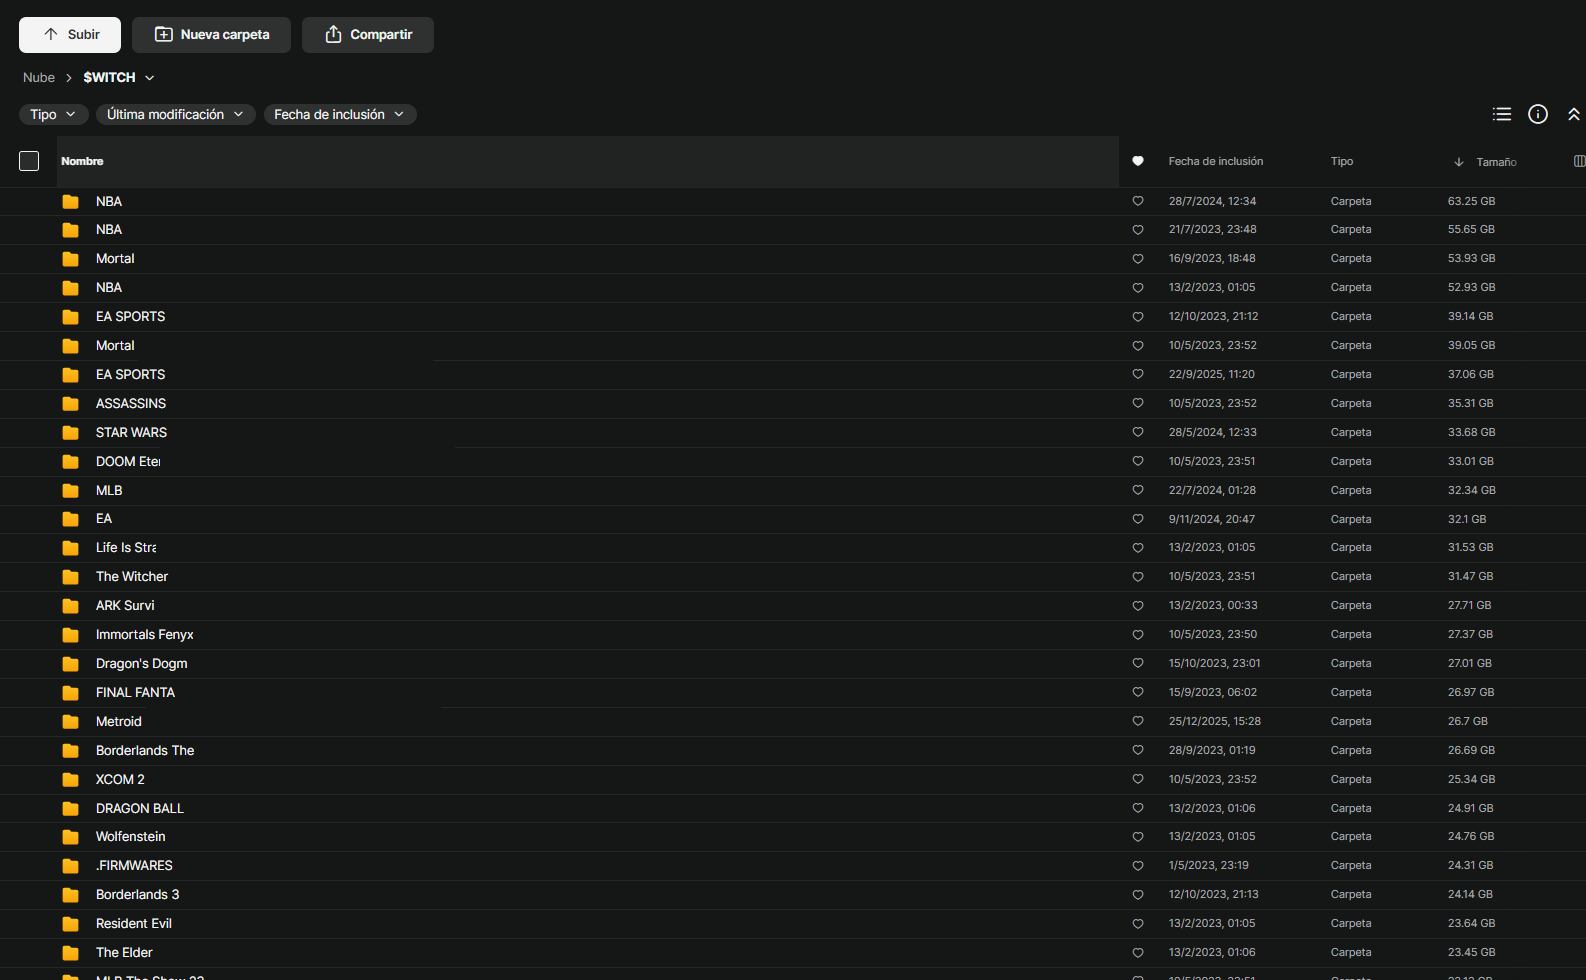
Task: Open the Tipo filter dropdown
Action: click(54, 114)
